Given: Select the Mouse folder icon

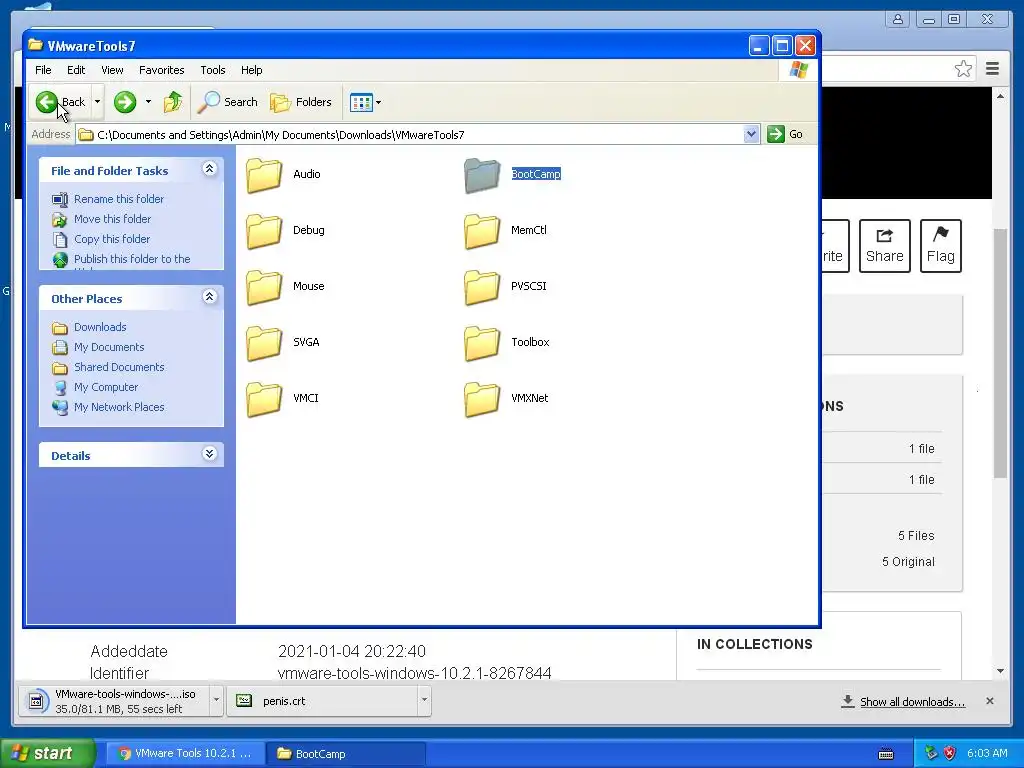Looking at the screenshot, I should (264, 287).
